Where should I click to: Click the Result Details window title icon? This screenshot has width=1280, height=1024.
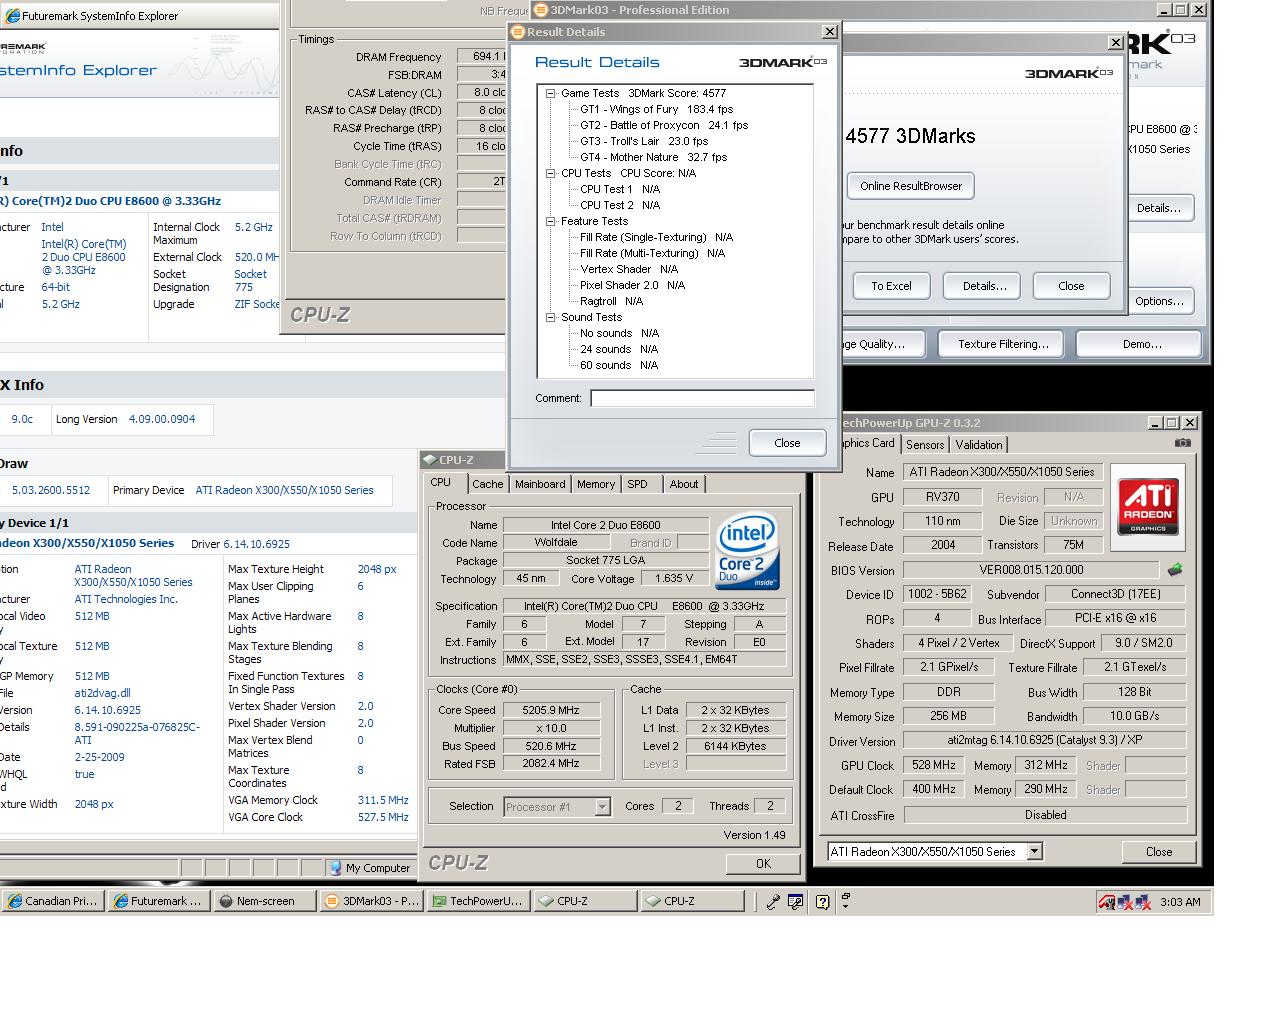click(x=518, y=32)
